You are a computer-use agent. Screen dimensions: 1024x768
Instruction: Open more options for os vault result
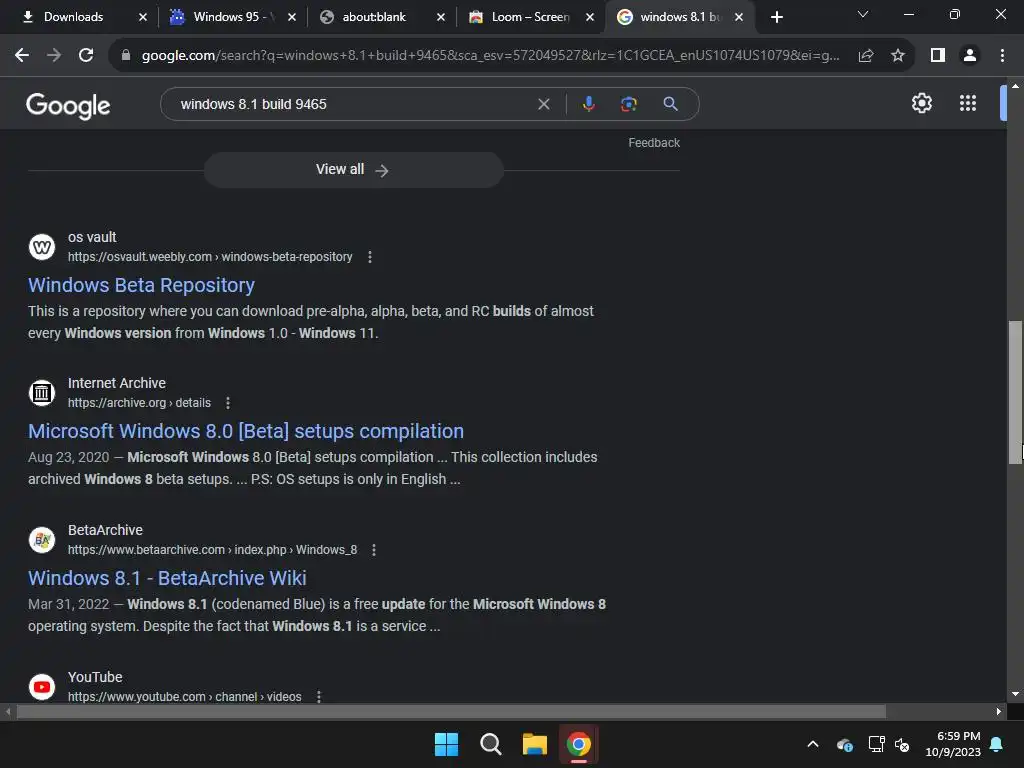(x=370, y=257)
